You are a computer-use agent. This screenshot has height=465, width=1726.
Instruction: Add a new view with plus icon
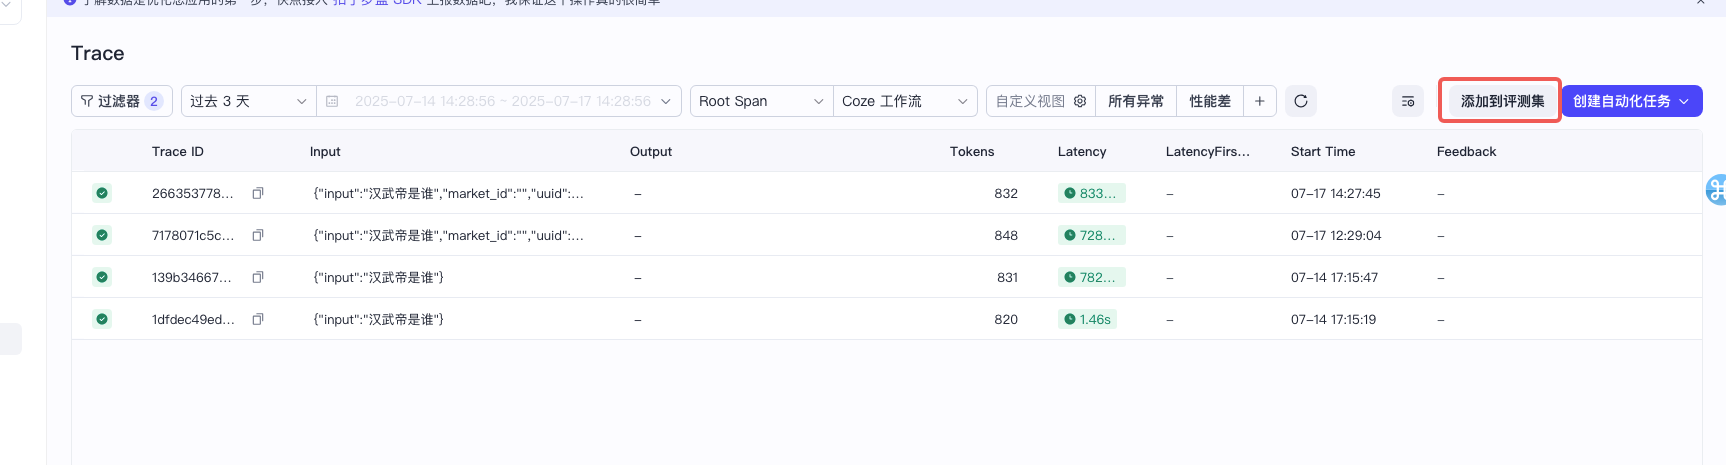tap(1260, 101)
